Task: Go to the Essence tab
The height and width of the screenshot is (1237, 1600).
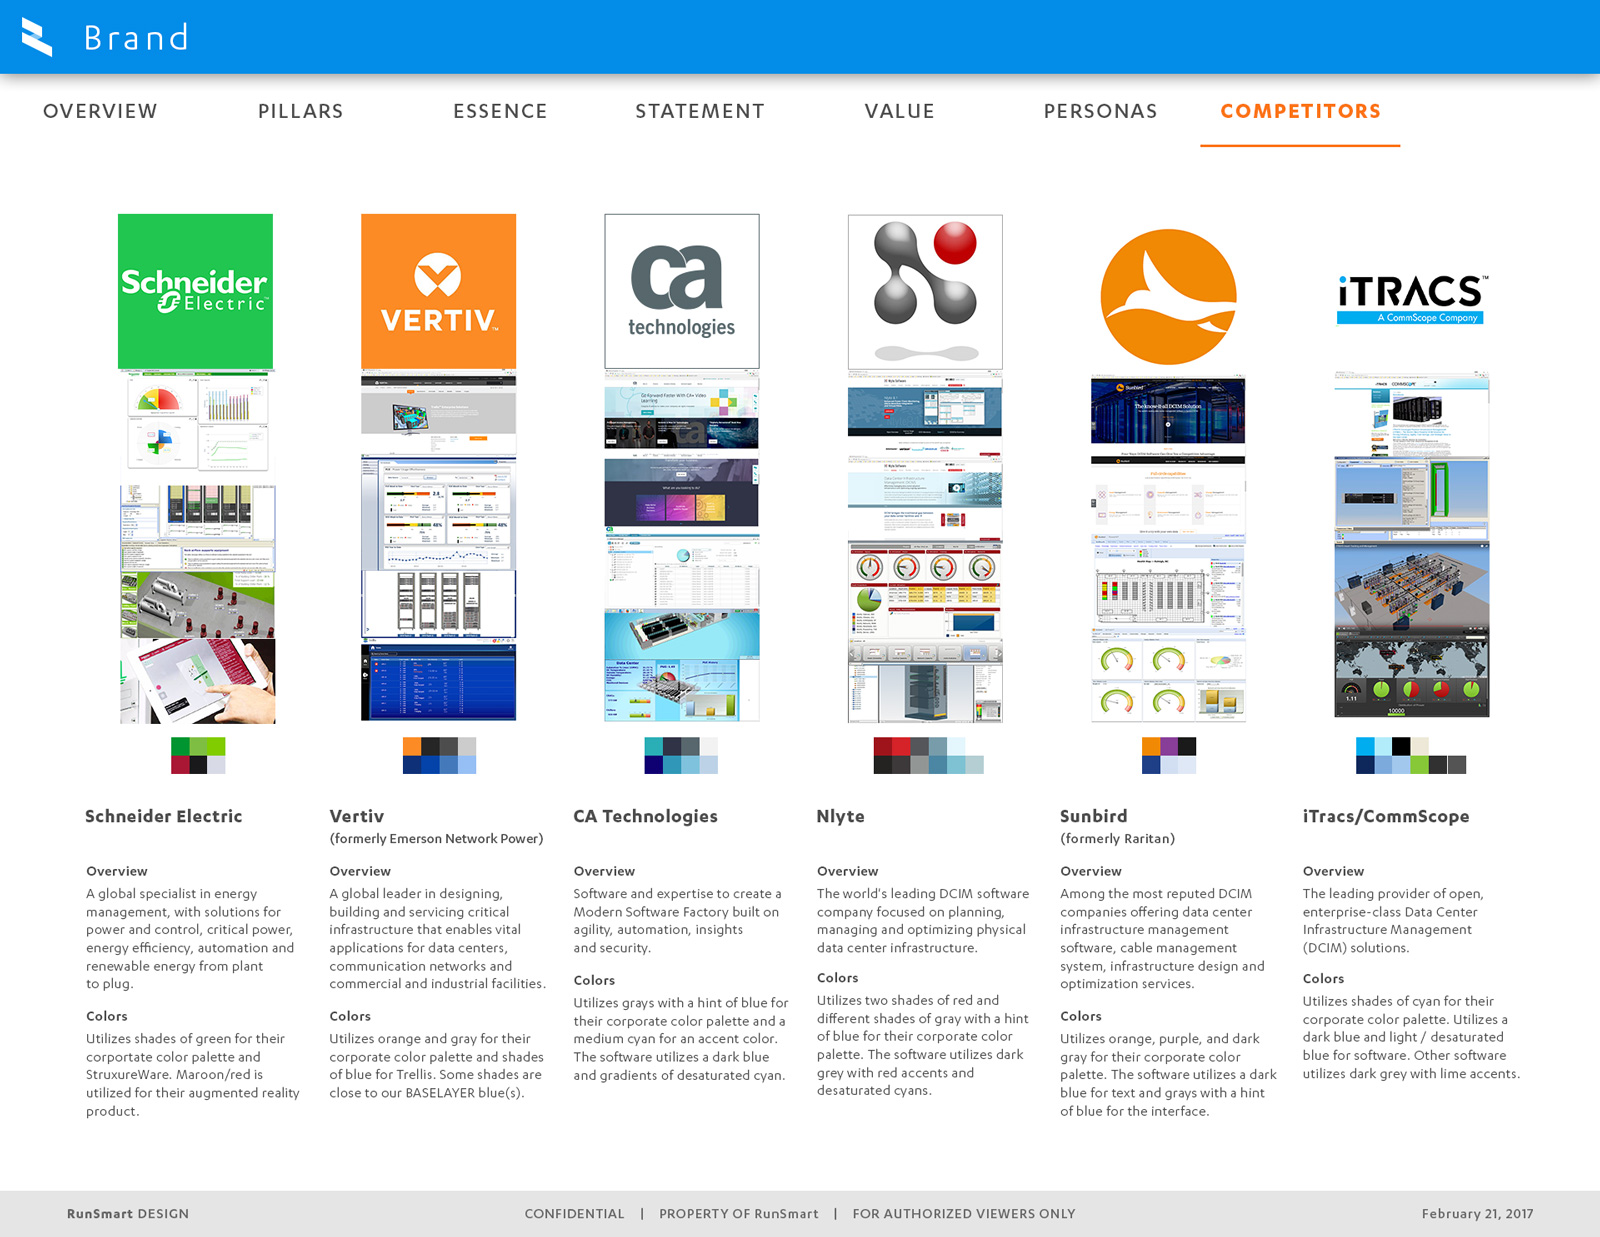Action: pyautogui.click(x=500, y=111)
